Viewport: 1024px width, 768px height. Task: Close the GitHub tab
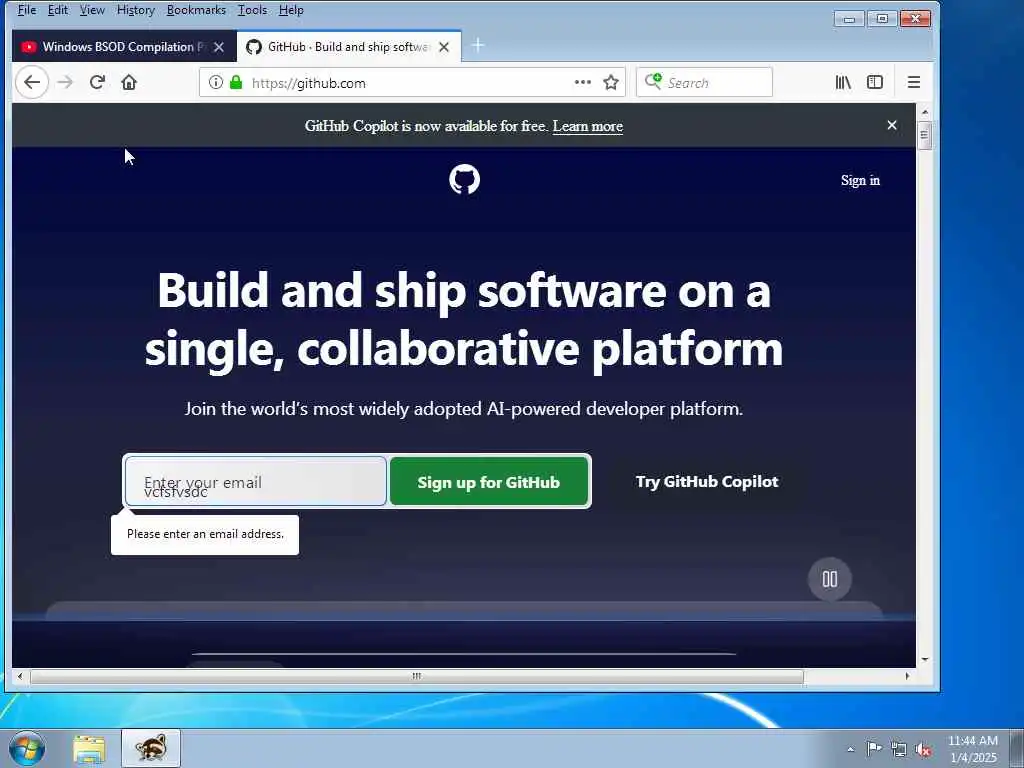(x=444, y=47)
